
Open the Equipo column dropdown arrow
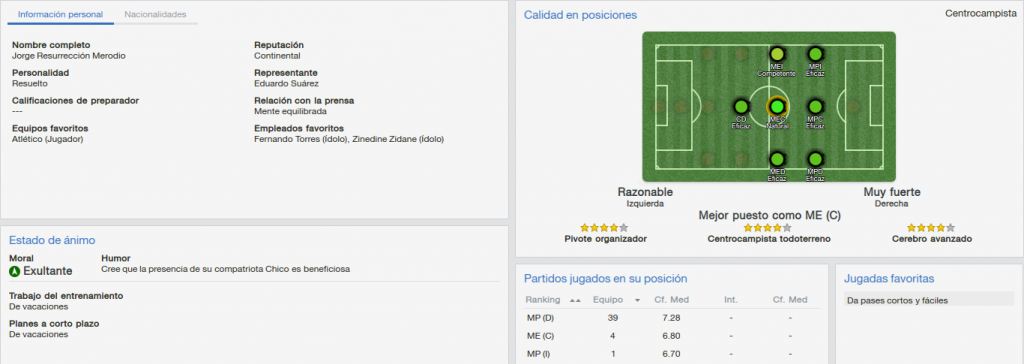click(x=637, y=301)
